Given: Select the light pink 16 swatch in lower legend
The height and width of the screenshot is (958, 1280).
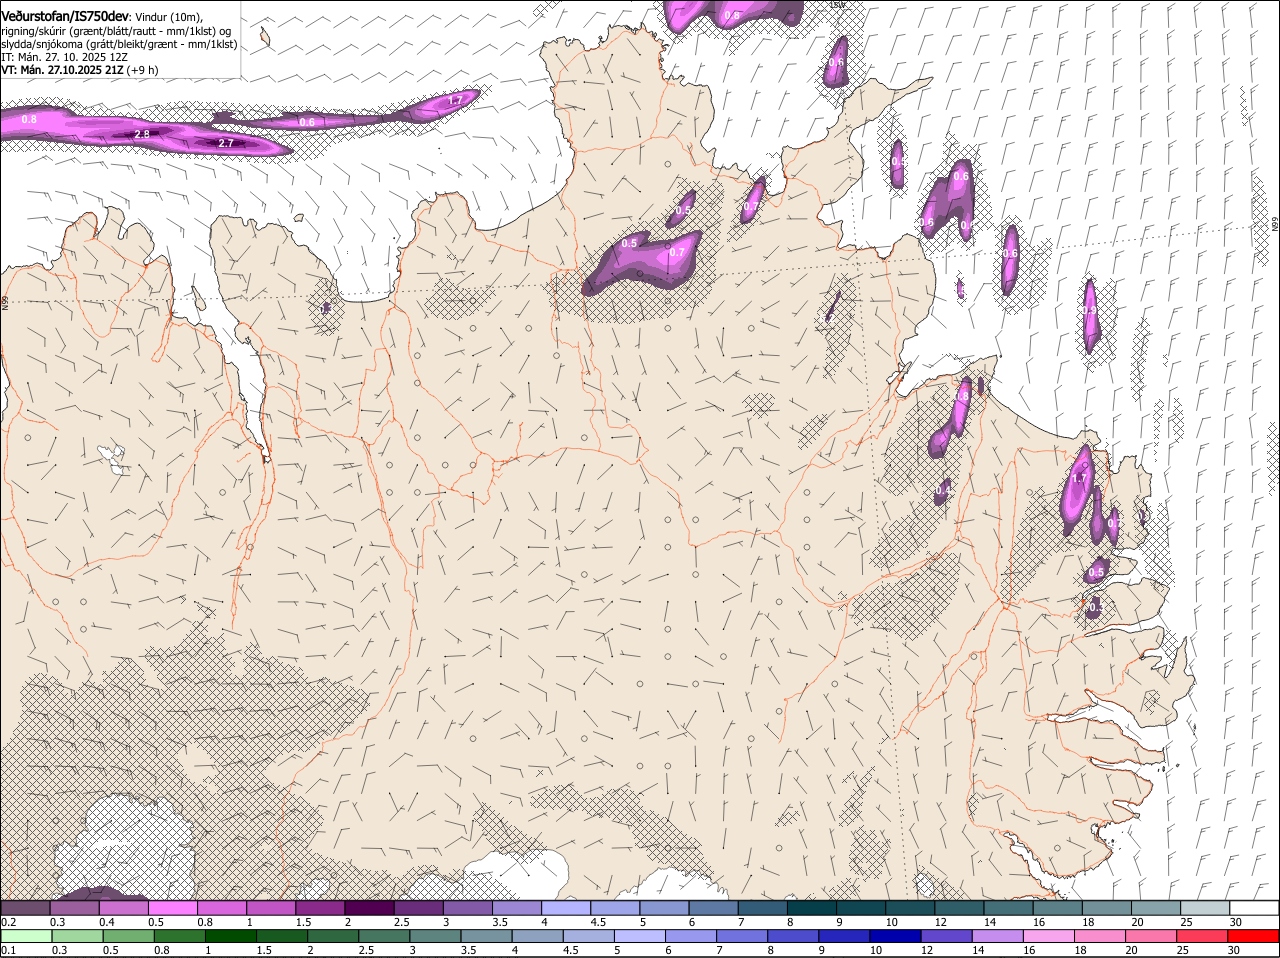Looking at the screenshot, I should point(1049,936).
